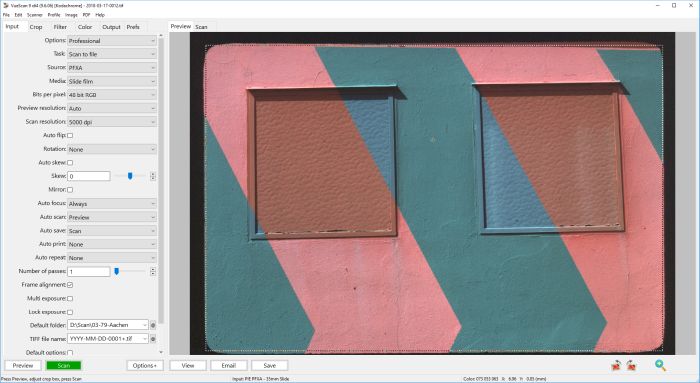Click the Number of passes slider handle
Viewport: 700px width, 383px height.
coord(117,271)
